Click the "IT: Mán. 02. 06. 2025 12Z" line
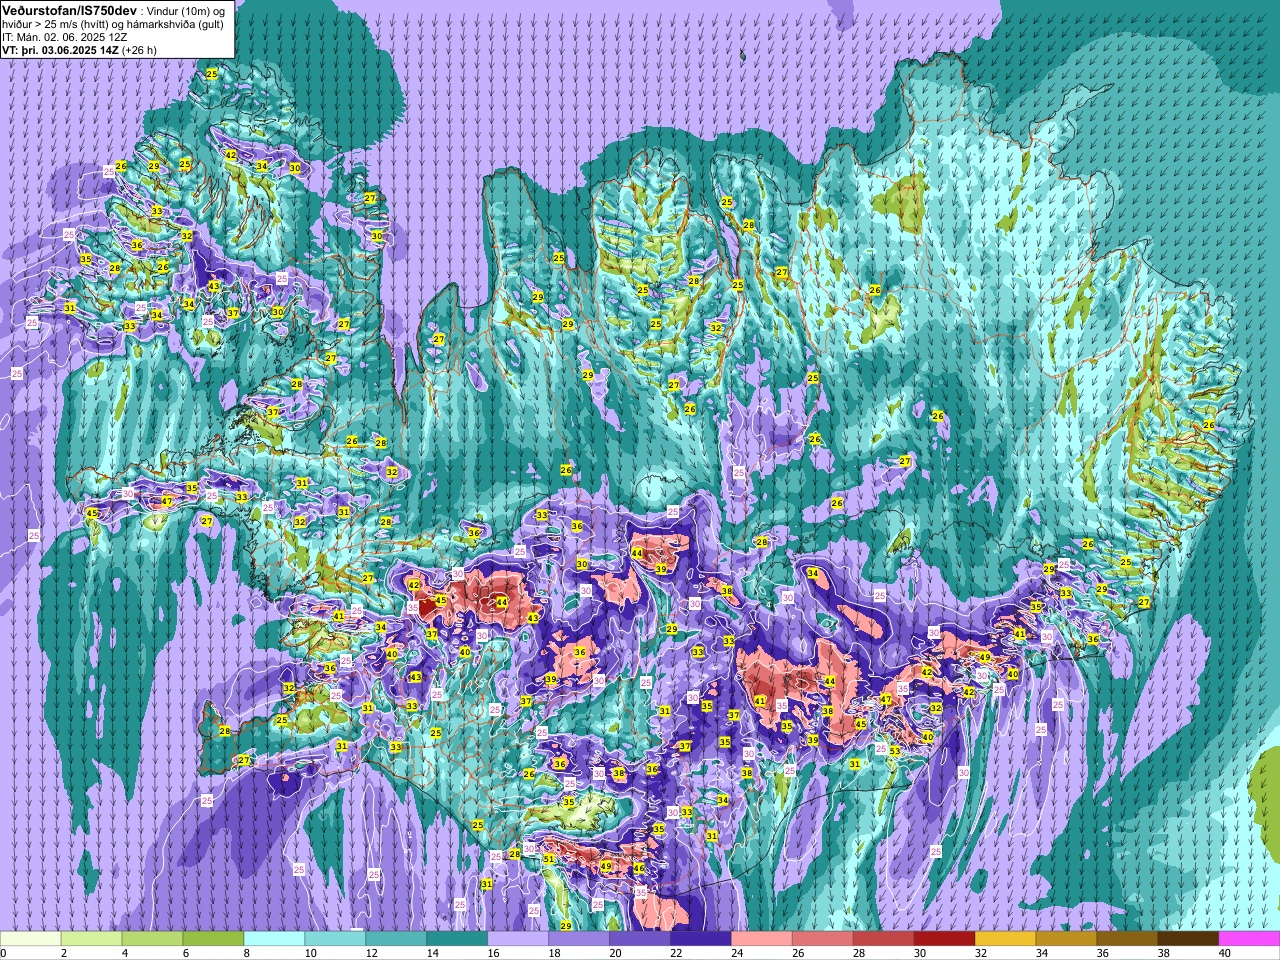The image size is (1280, 960). (64, 36)
